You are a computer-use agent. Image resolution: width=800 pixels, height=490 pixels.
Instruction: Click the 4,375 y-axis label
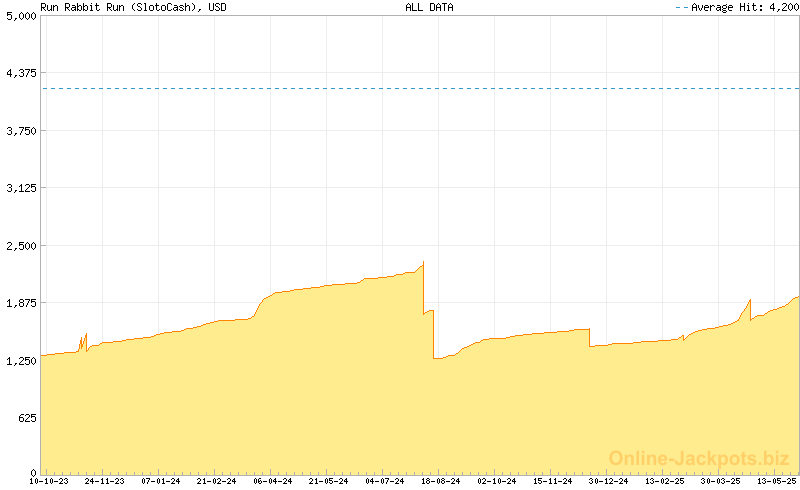tap(20, 73)
